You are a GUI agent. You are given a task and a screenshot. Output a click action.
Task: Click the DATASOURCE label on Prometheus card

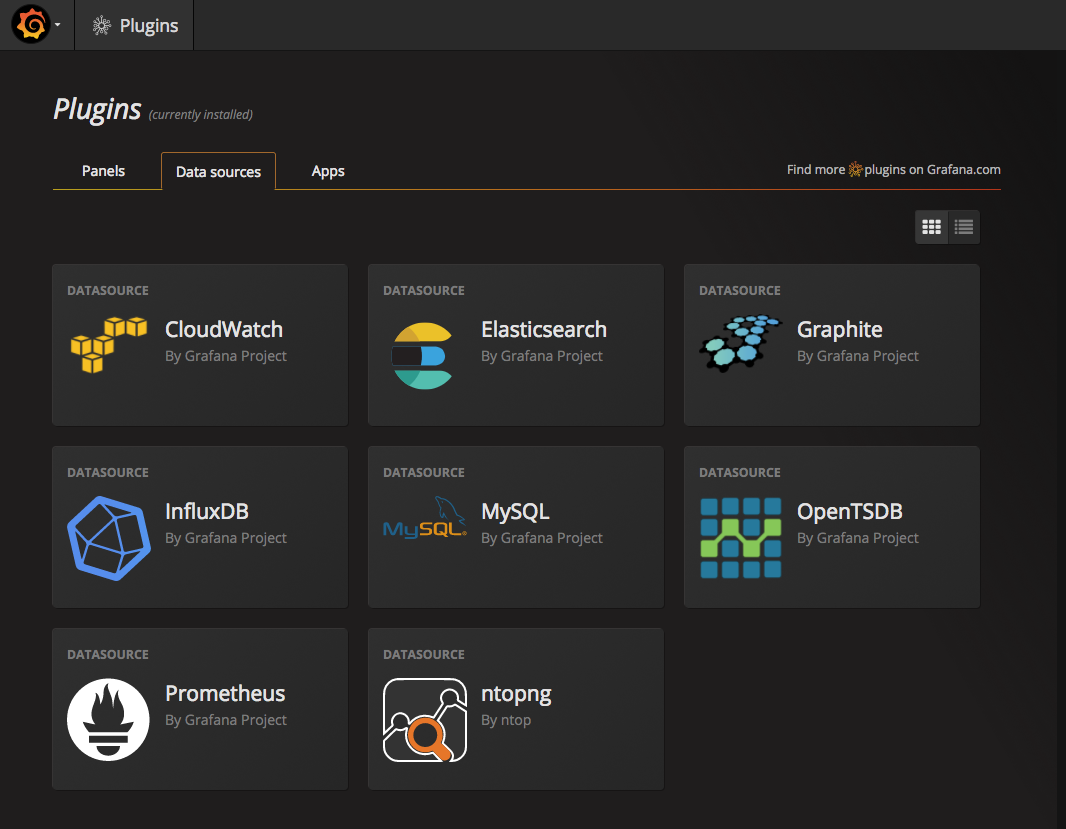(x=108, y=654)
